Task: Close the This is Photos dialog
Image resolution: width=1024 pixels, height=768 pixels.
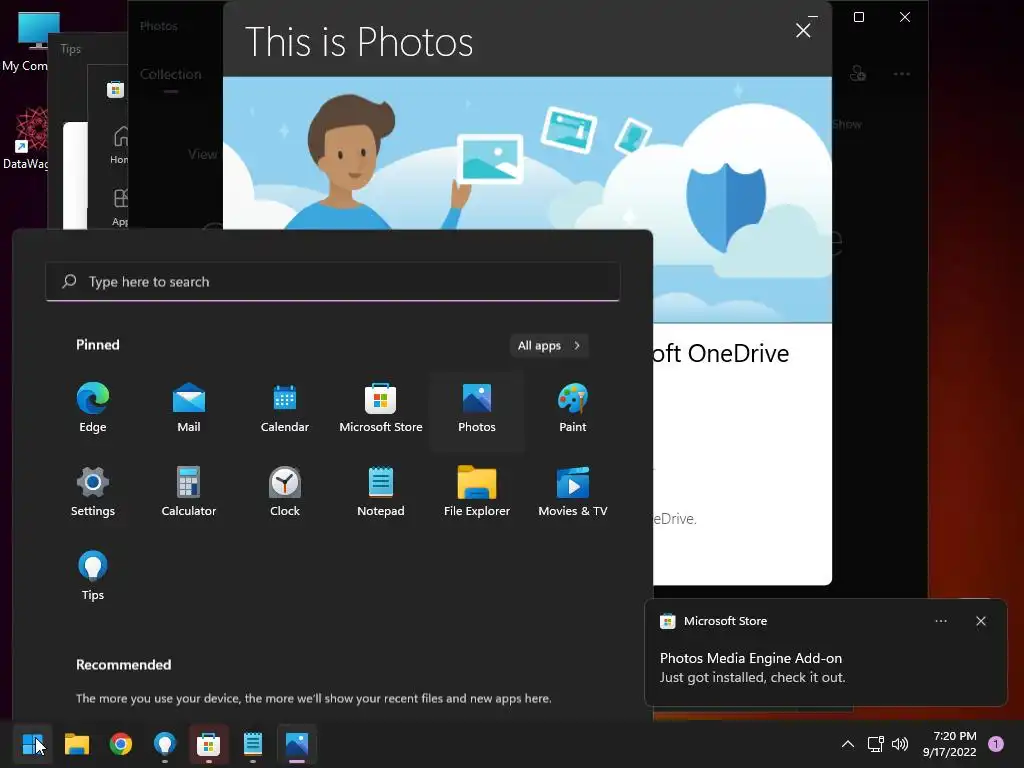Action: point(803,31)
